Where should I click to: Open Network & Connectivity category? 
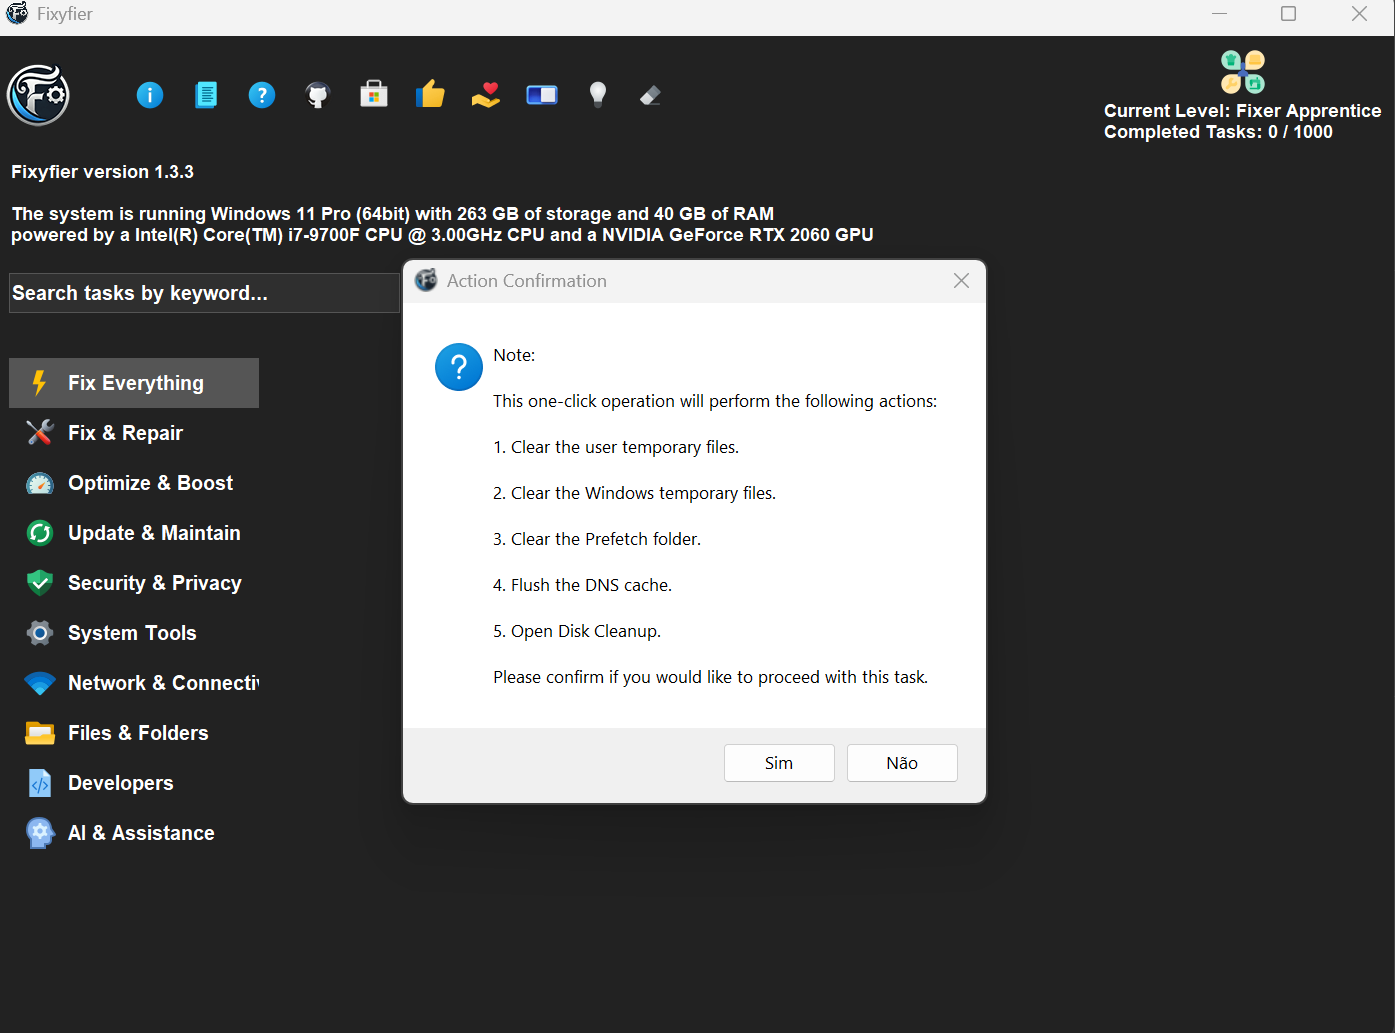coord(162,683)
